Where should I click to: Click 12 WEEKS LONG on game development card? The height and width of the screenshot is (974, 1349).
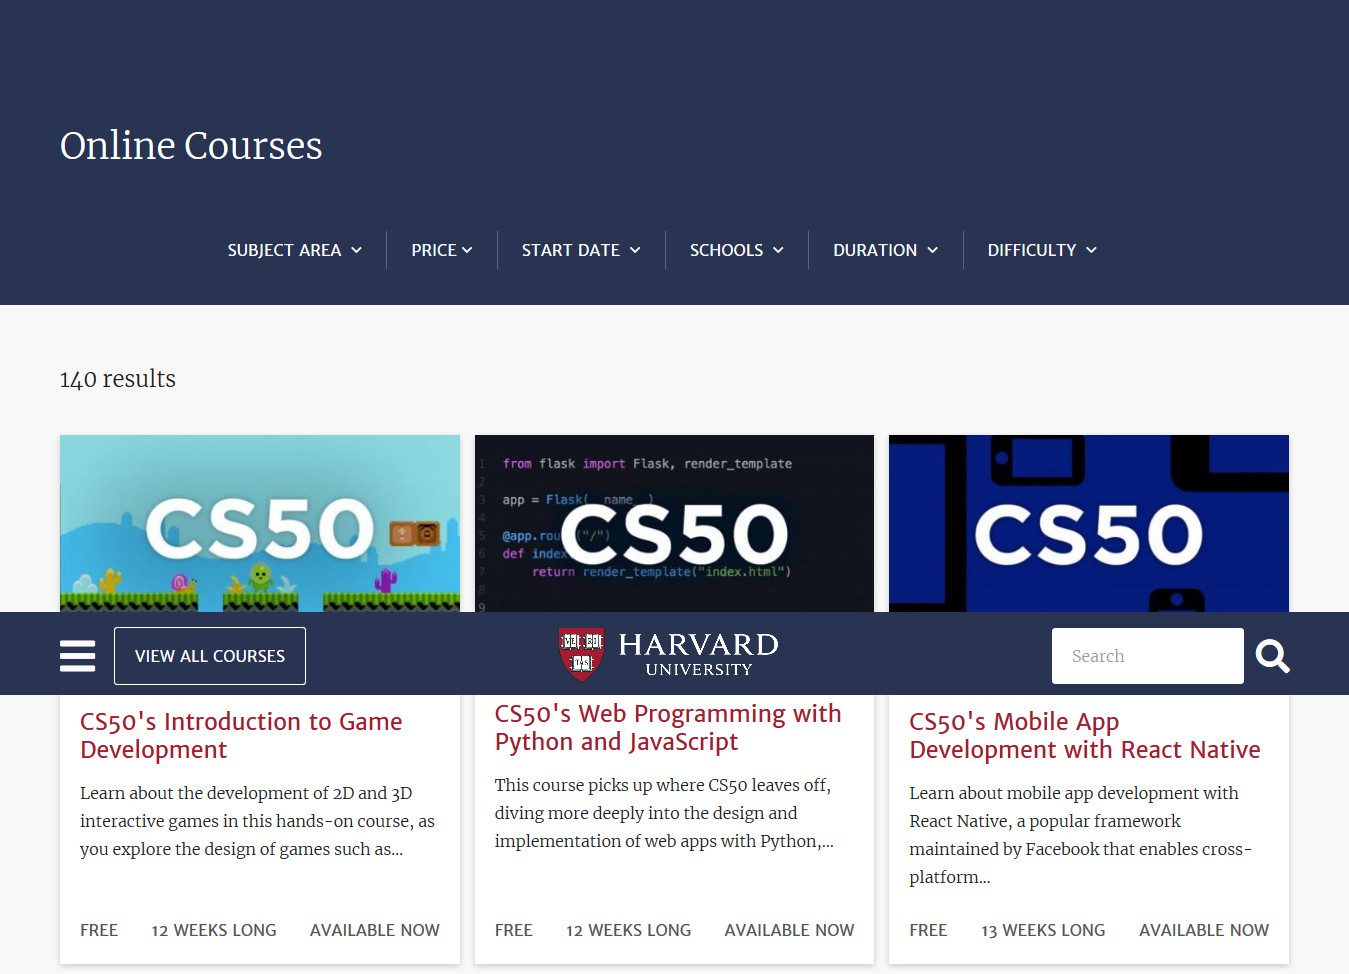pyautogui.click(x=214, y=930)
